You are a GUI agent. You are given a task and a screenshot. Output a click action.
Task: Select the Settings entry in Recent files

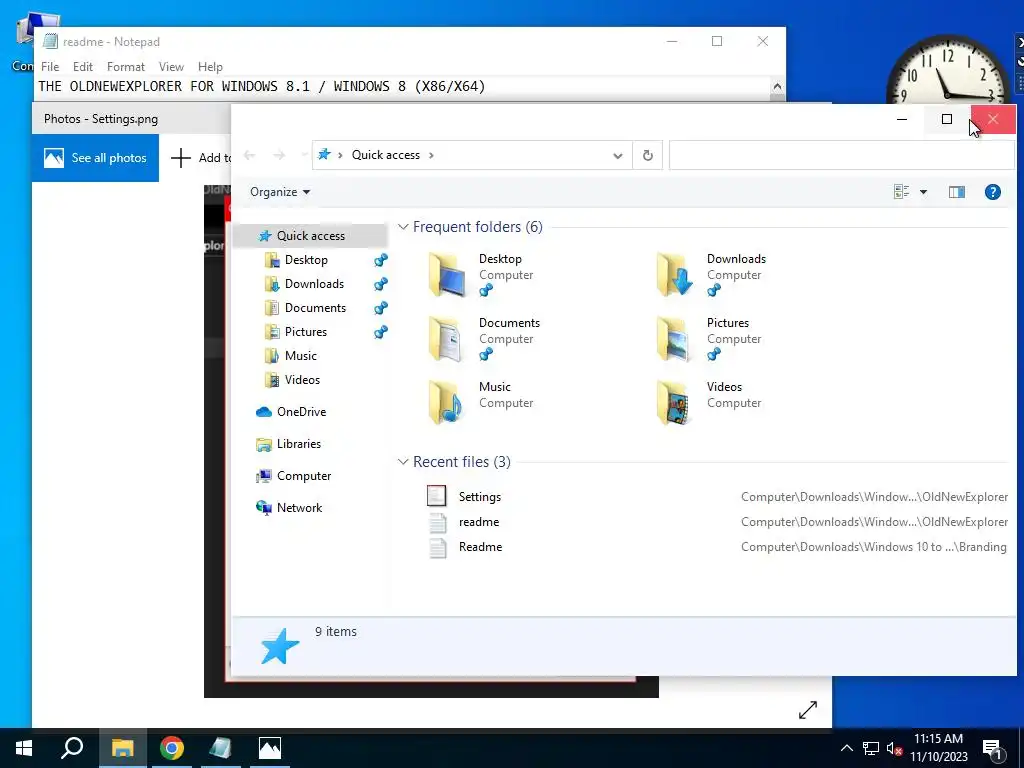click(716, 497)
